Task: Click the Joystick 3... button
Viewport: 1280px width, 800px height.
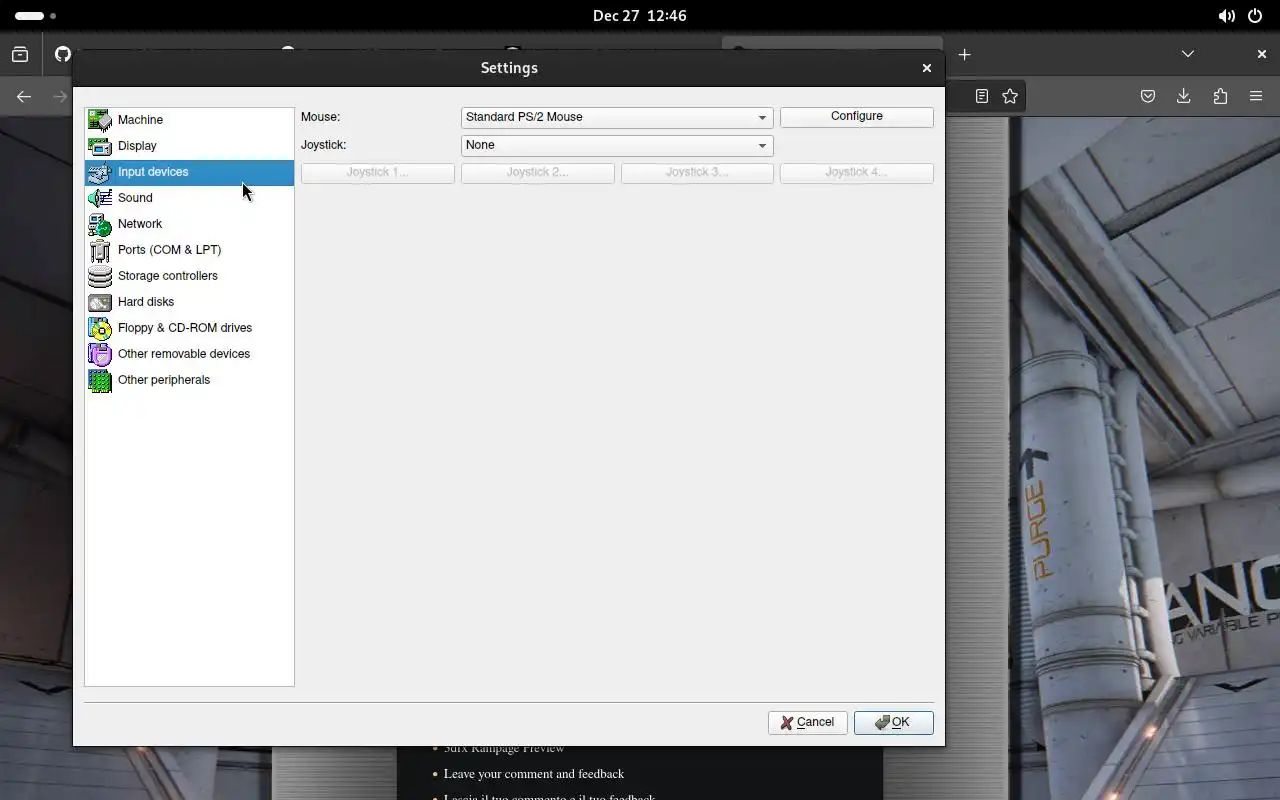Action: pyautogui.click(x=697, y=173)
